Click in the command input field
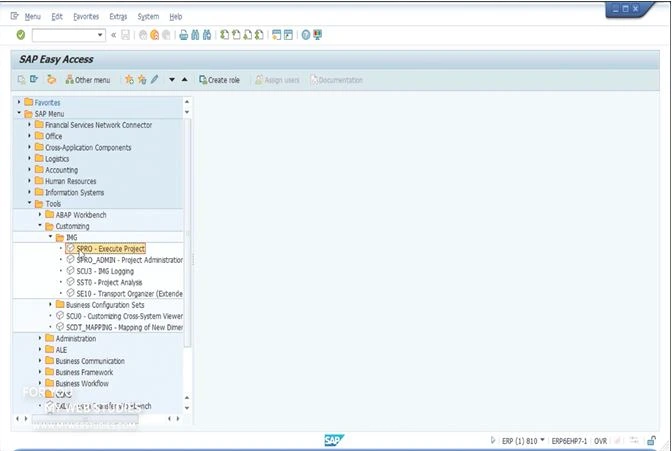Viewport: 672px width, 451px height. 64,35
